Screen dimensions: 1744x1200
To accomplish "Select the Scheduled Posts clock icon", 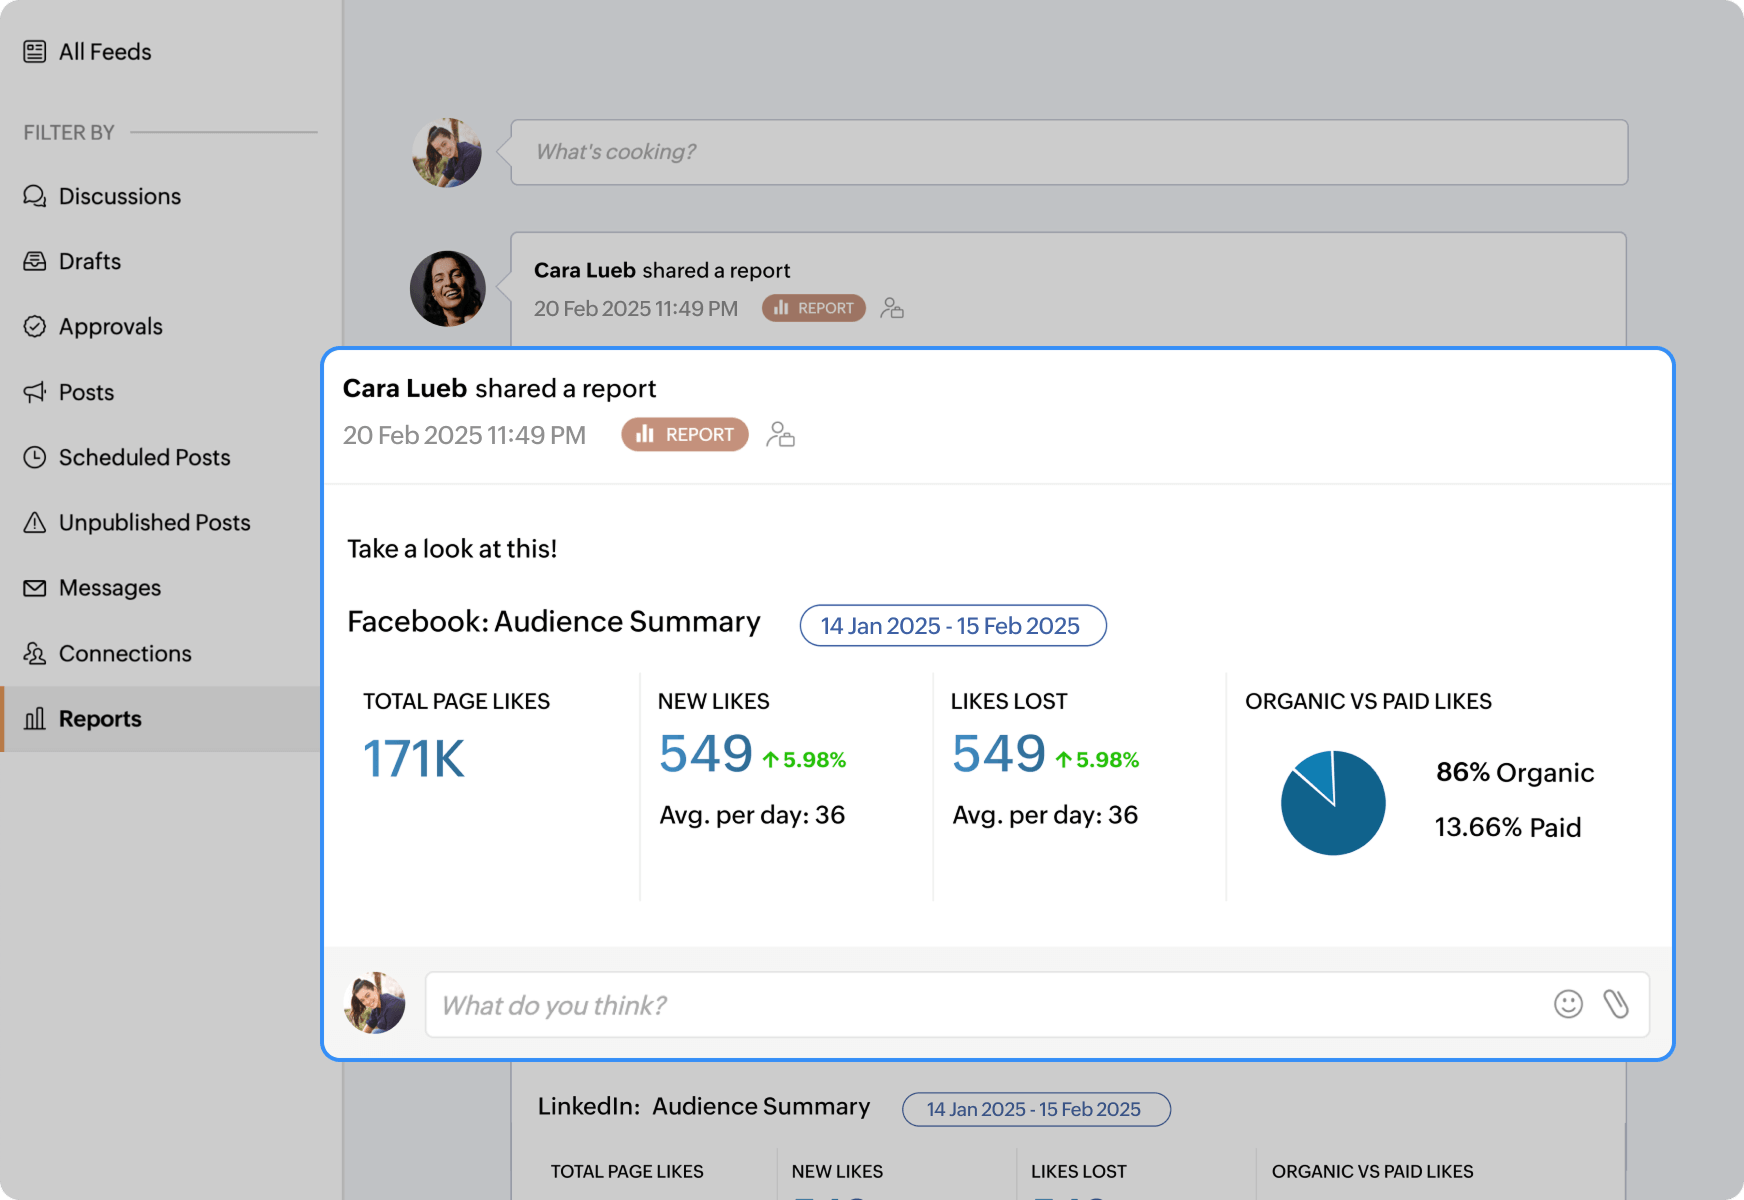I will coord(33,457).
